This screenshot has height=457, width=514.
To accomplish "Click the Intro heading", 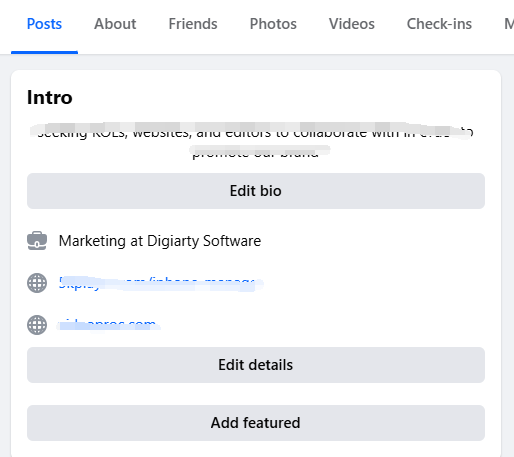I will 50,97.
